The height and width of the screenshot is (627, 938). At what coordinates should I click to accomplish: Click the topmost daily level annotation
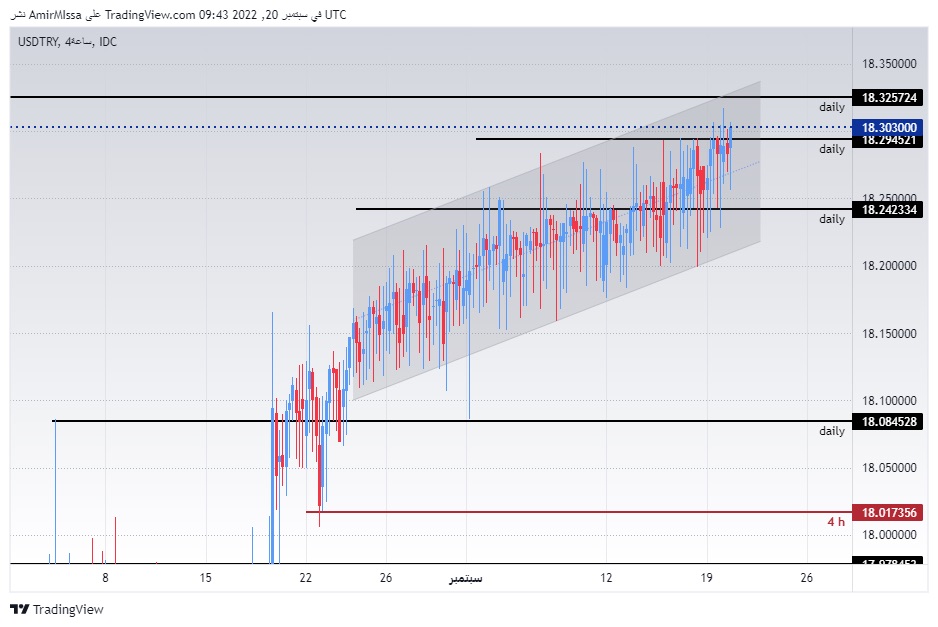click(x=830, y=106)
